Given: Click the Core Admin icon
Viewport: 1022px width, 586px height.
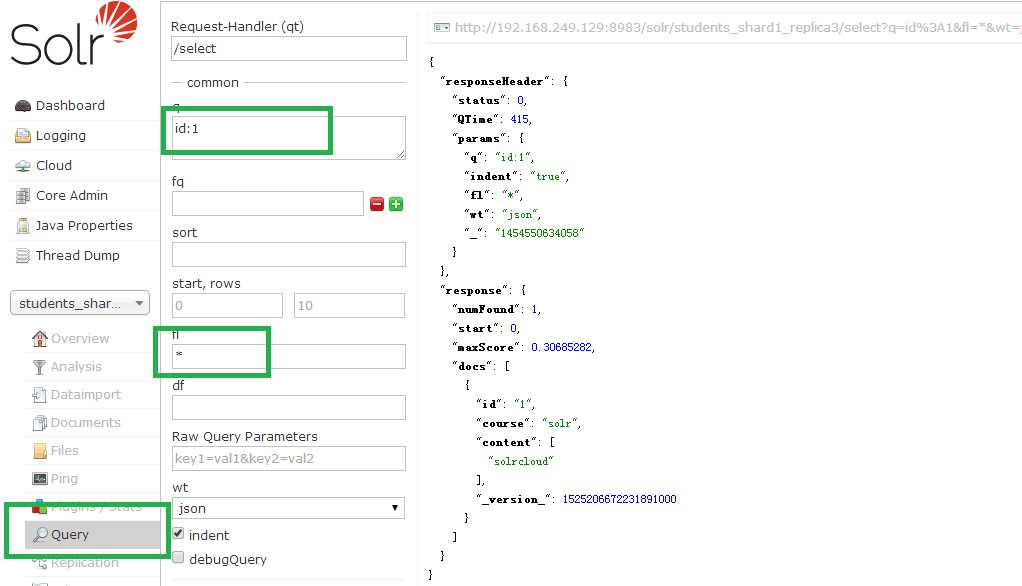Looking at the screenshot, I should coord(23,196).
